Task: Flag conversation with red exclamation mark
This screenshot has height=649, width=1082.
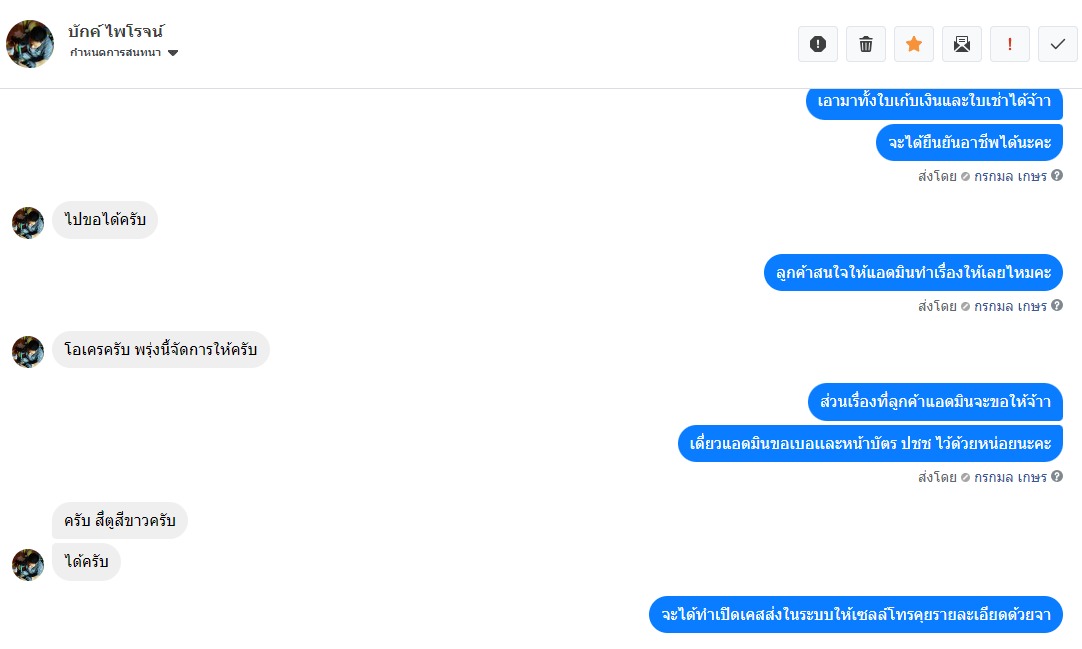Action: 1010,44
